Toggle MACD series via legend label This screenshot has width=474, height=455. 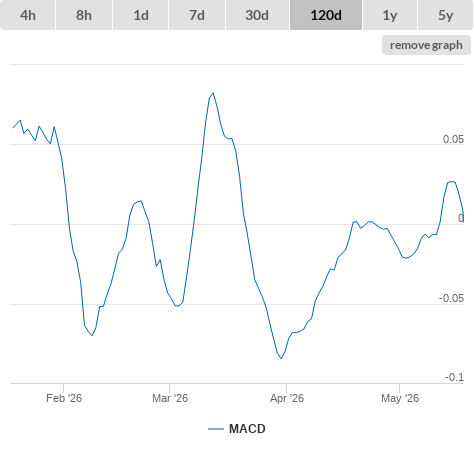pos(247,429)
